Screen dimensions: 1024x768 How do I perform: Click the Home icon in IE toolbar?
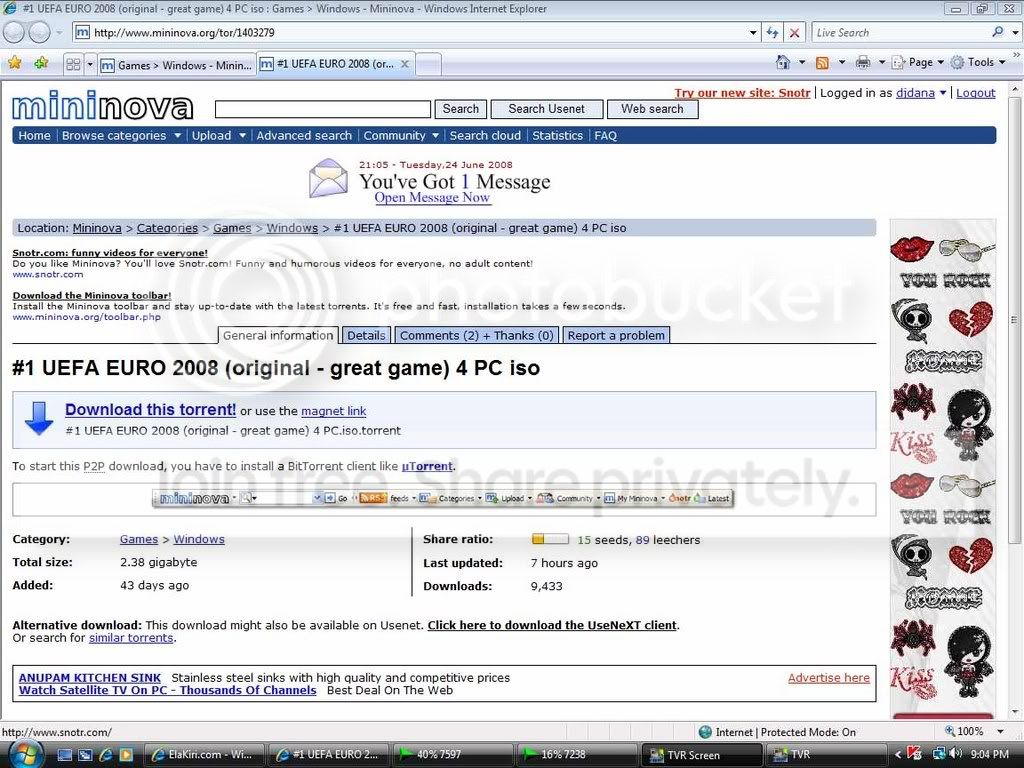click(x=782, y=62)
